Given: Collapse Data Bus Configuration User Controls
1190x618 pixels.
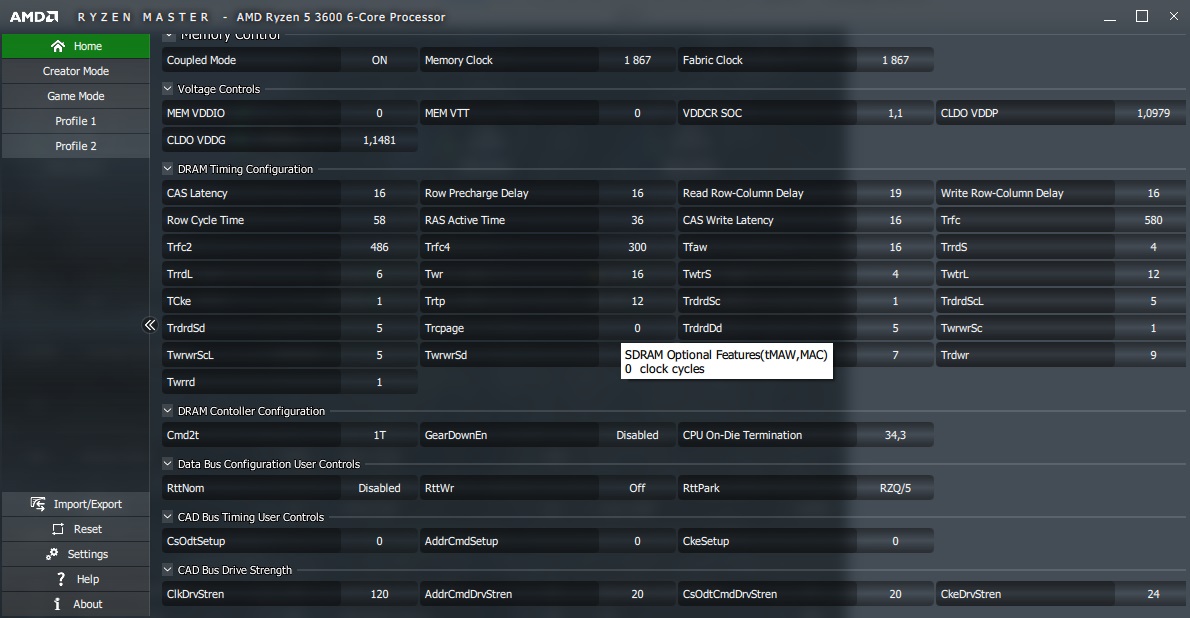Looking at the screenshot, I should 168,464.
